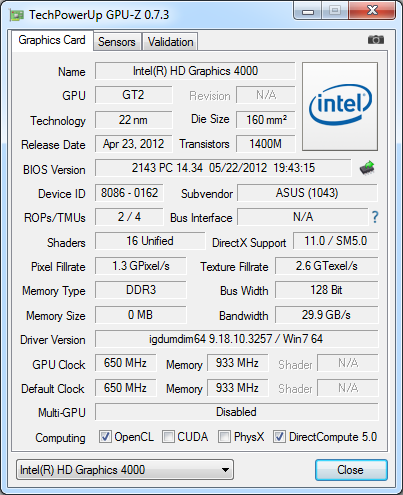The image size is (403, 495).
Task: Select the Graphics Card tab
Action: point(52,40)
